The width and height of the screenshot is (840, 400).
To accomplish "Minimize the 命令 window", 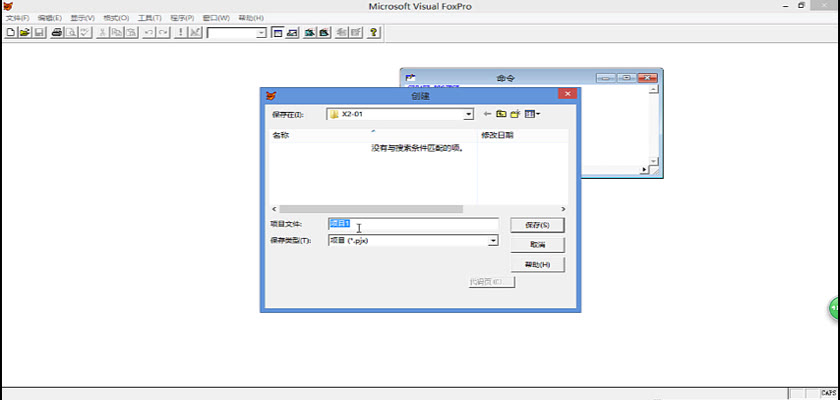I will [606, 78].
